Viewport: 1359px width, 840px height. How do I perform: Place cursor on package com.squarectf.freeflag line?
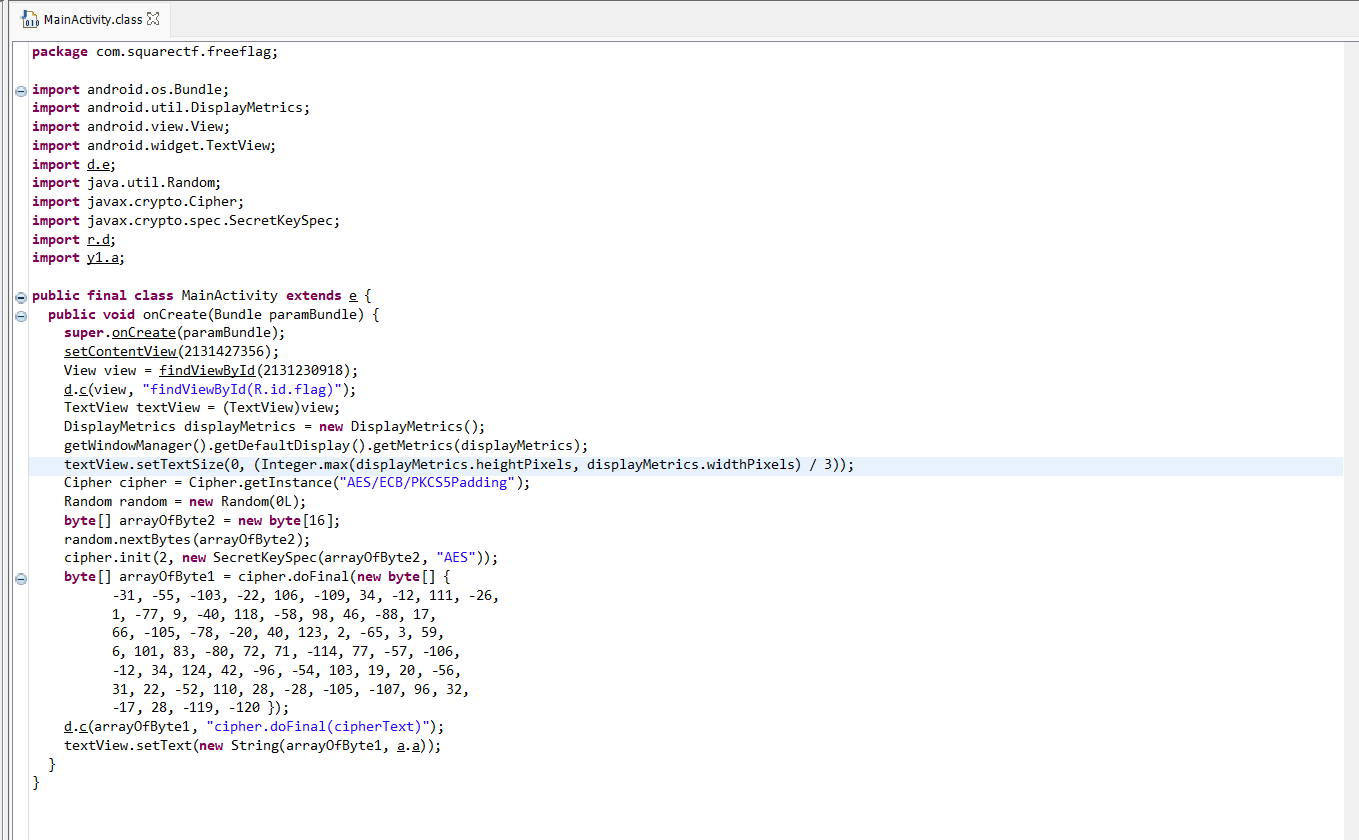155,52
